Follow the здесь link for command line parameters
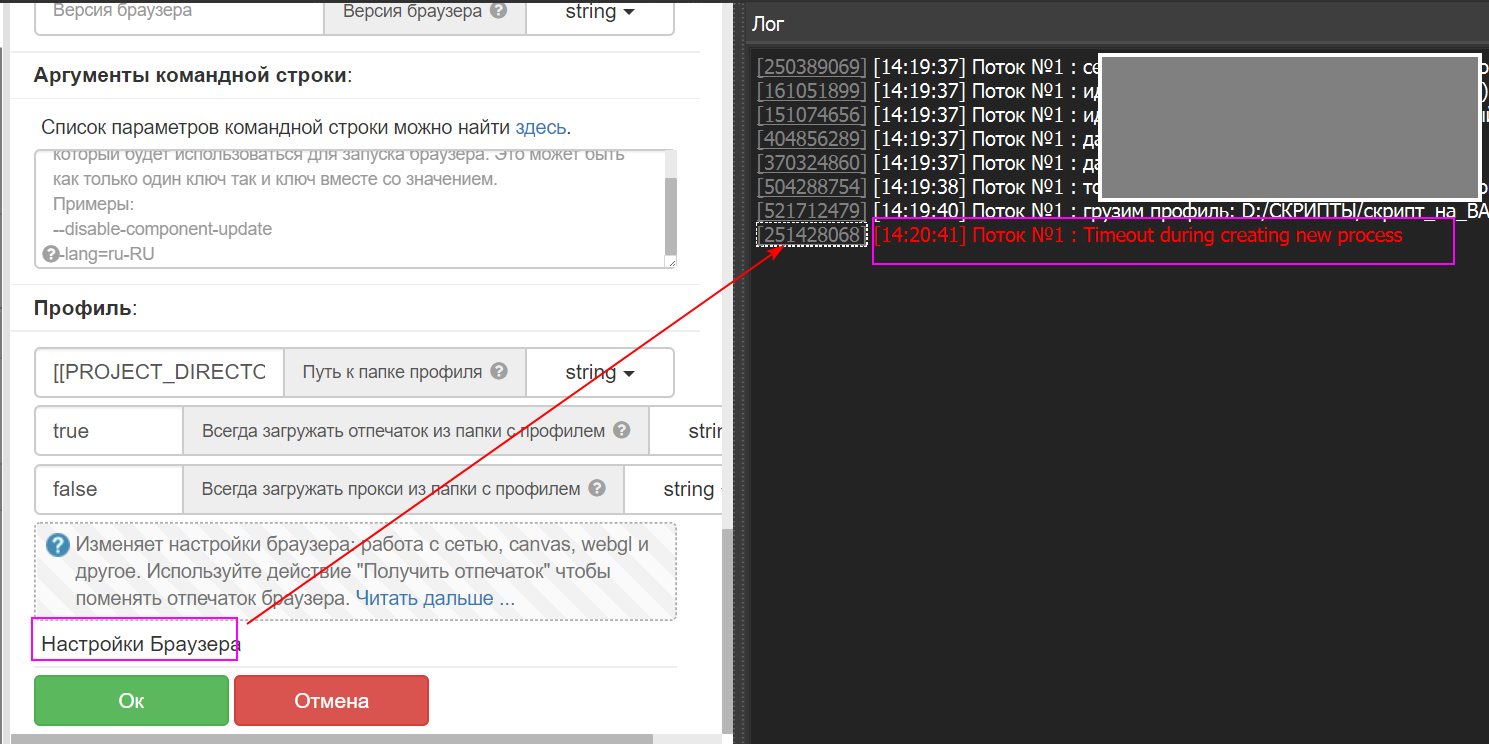1489x744 pixels. (540, 128)
